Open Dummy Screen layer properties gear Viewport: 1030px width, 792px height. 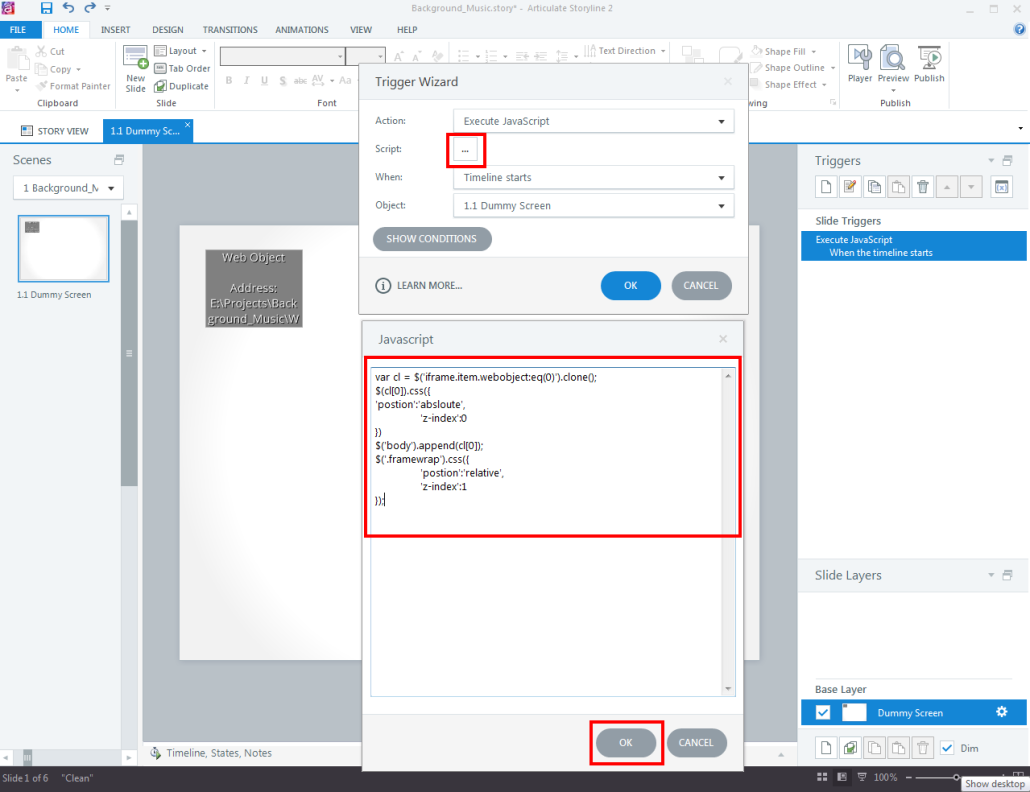1001,712
